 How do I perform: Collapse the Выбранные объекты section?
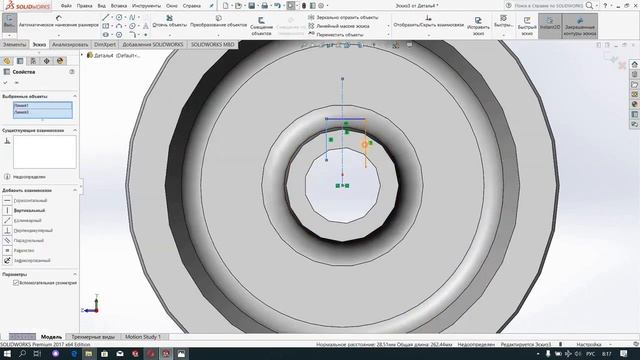click(75, 96)
